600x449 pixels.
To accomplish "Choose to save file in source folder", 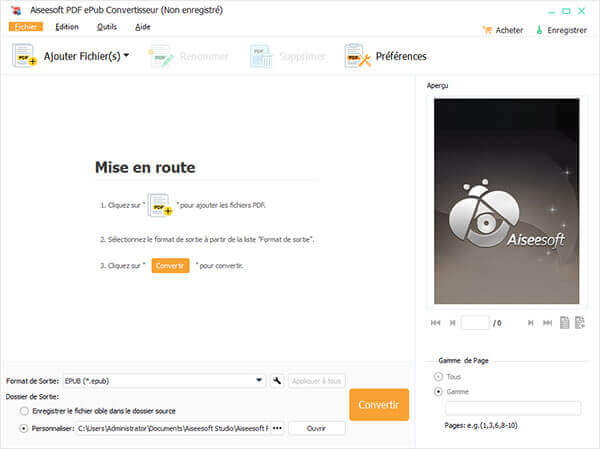I will click(x=24, y=411).
